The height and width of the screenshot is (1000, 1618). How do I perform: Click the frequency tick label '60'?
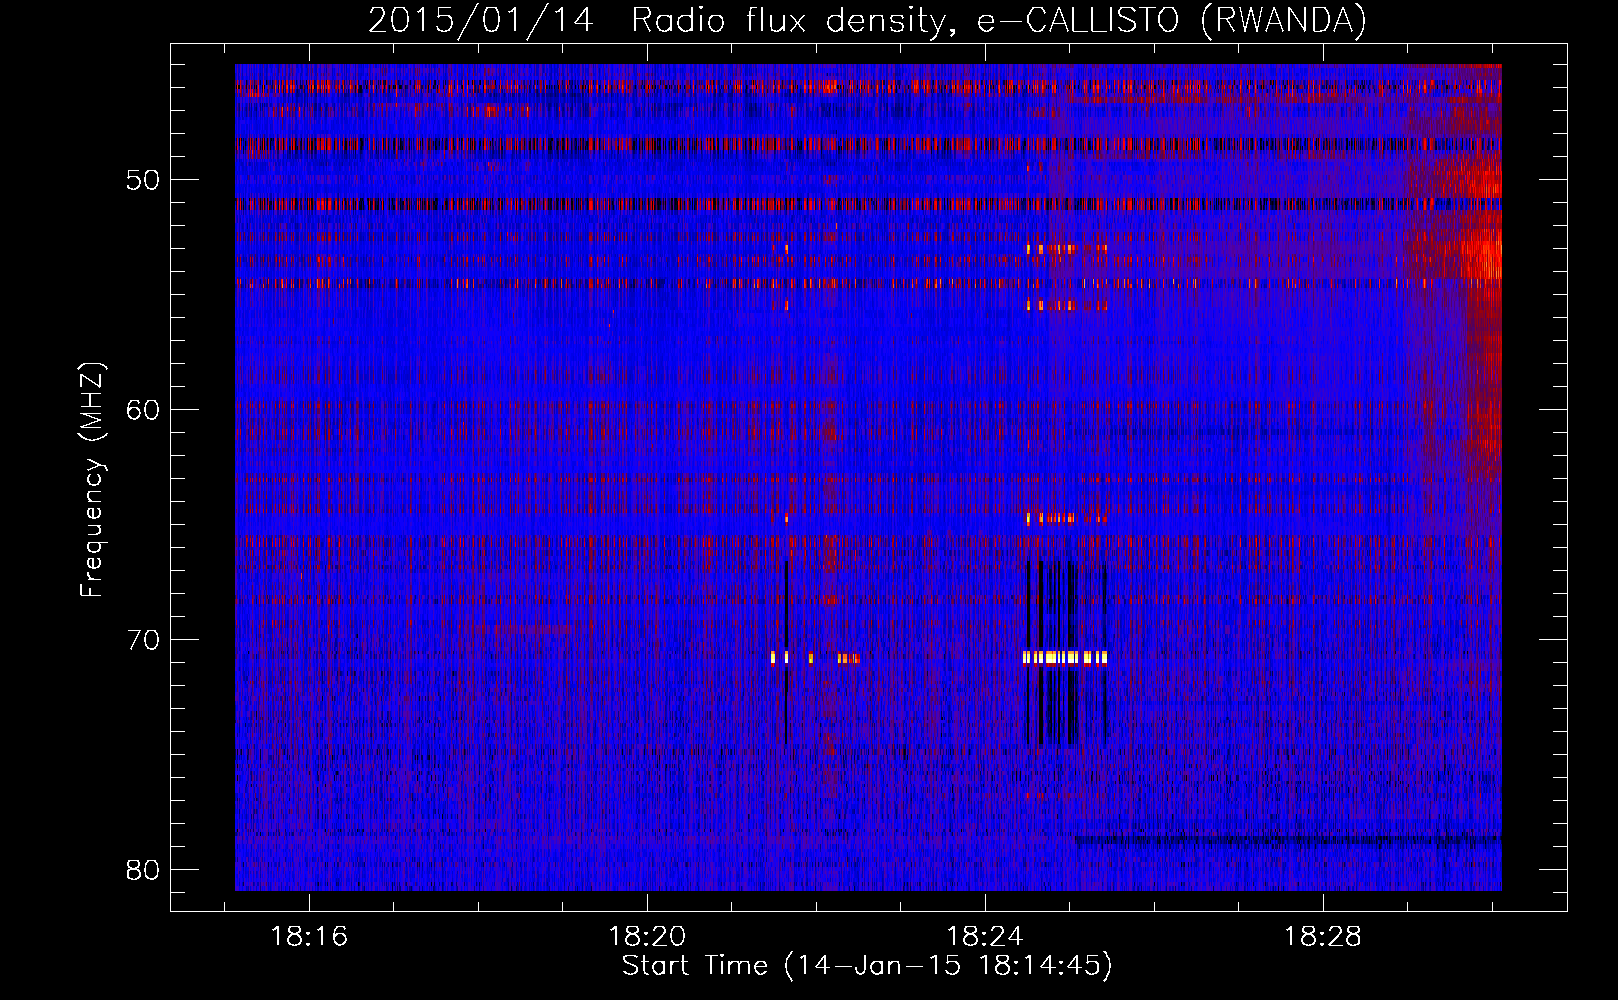tap(143, 410)
